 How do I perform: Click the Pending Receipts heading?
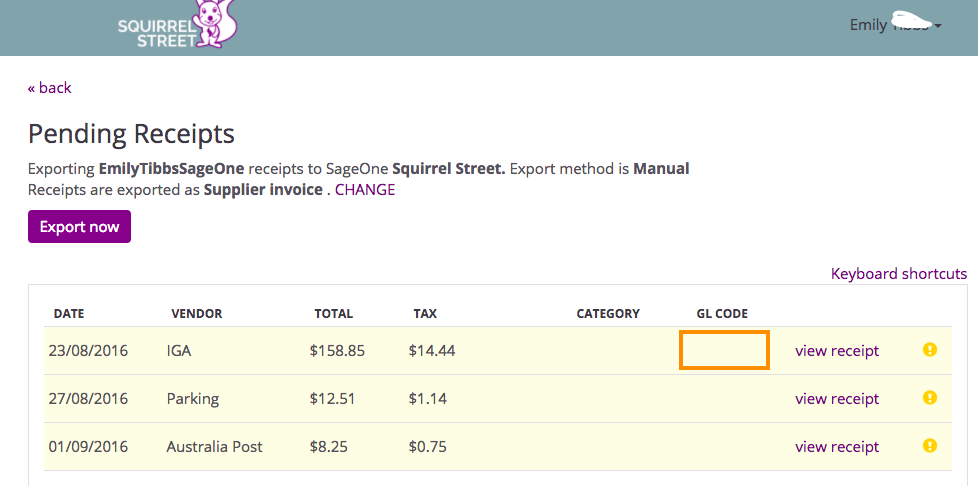(132, 134)
